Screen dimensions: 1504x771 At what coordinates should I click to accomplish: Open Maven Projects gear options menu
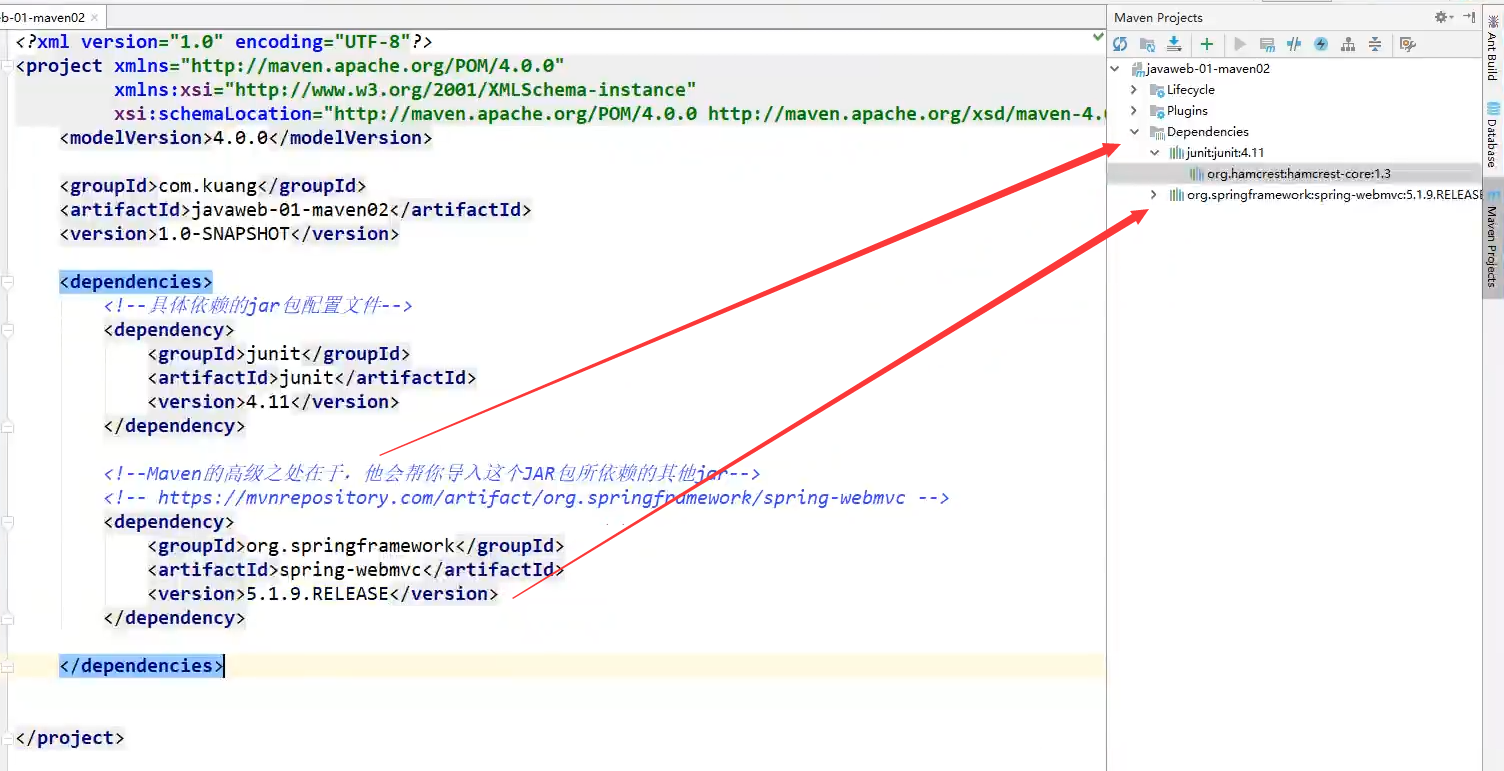tap(1443, 17)
